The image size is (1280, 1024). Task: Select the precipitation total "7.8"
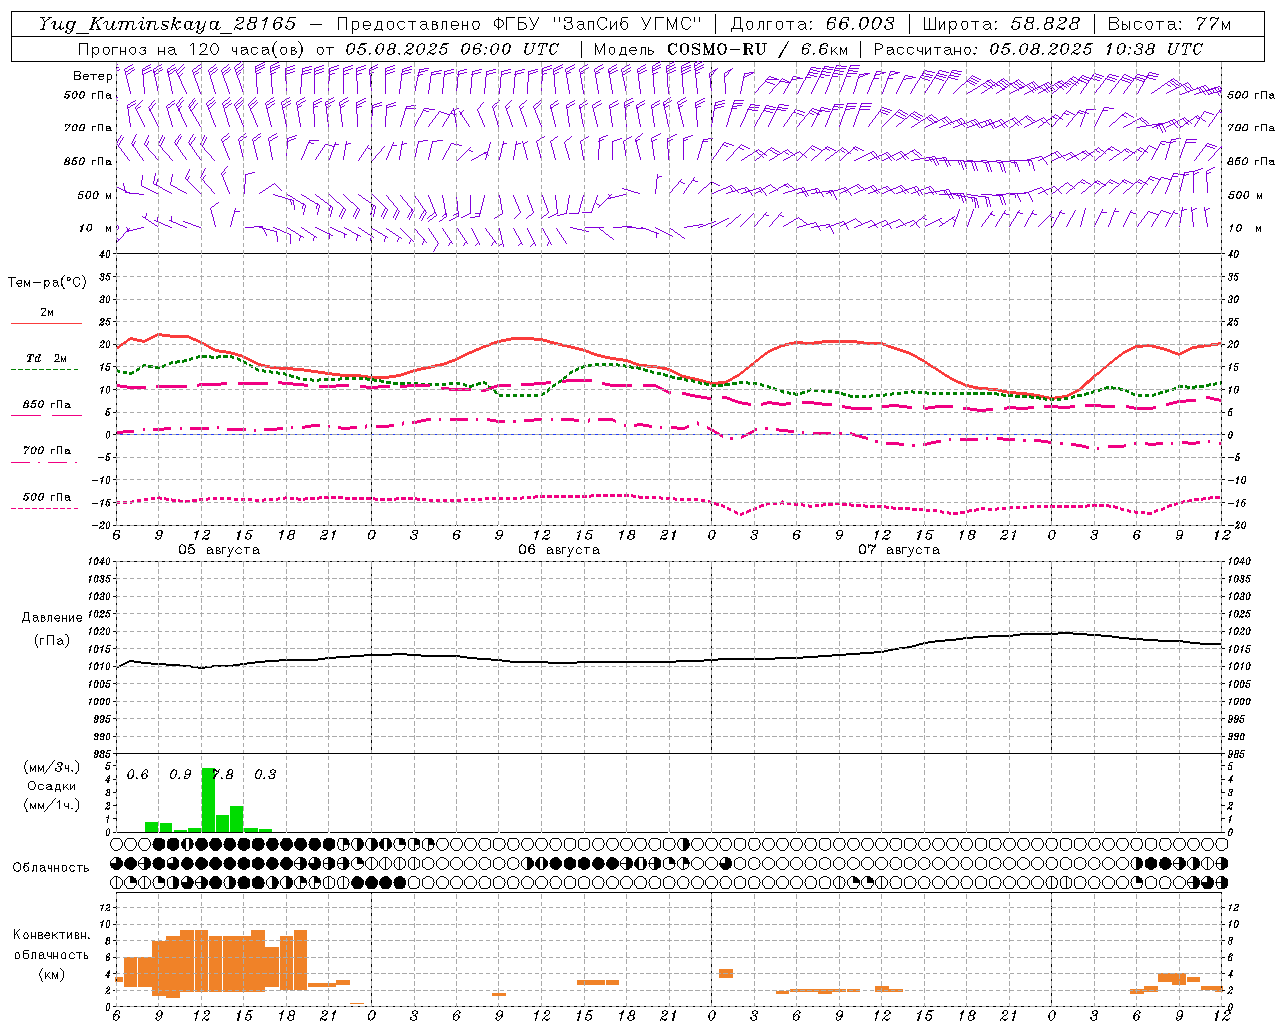[224, 775]
